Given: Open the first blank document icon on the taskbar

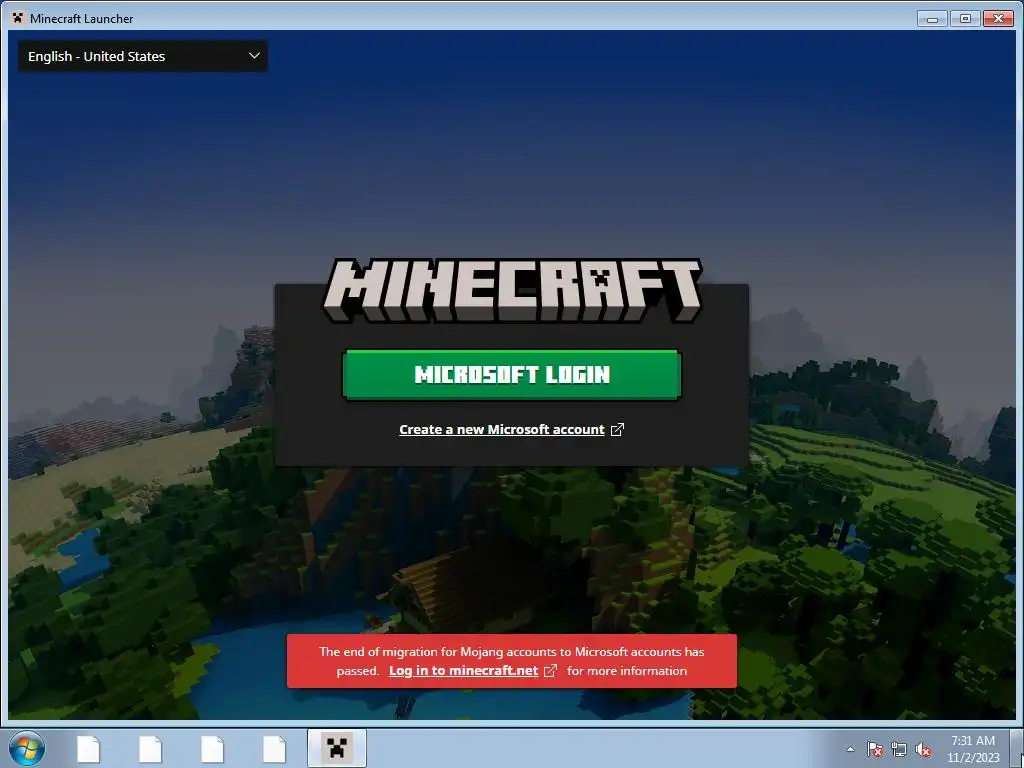Looking at the screenshot, I should tap(89, 749).
